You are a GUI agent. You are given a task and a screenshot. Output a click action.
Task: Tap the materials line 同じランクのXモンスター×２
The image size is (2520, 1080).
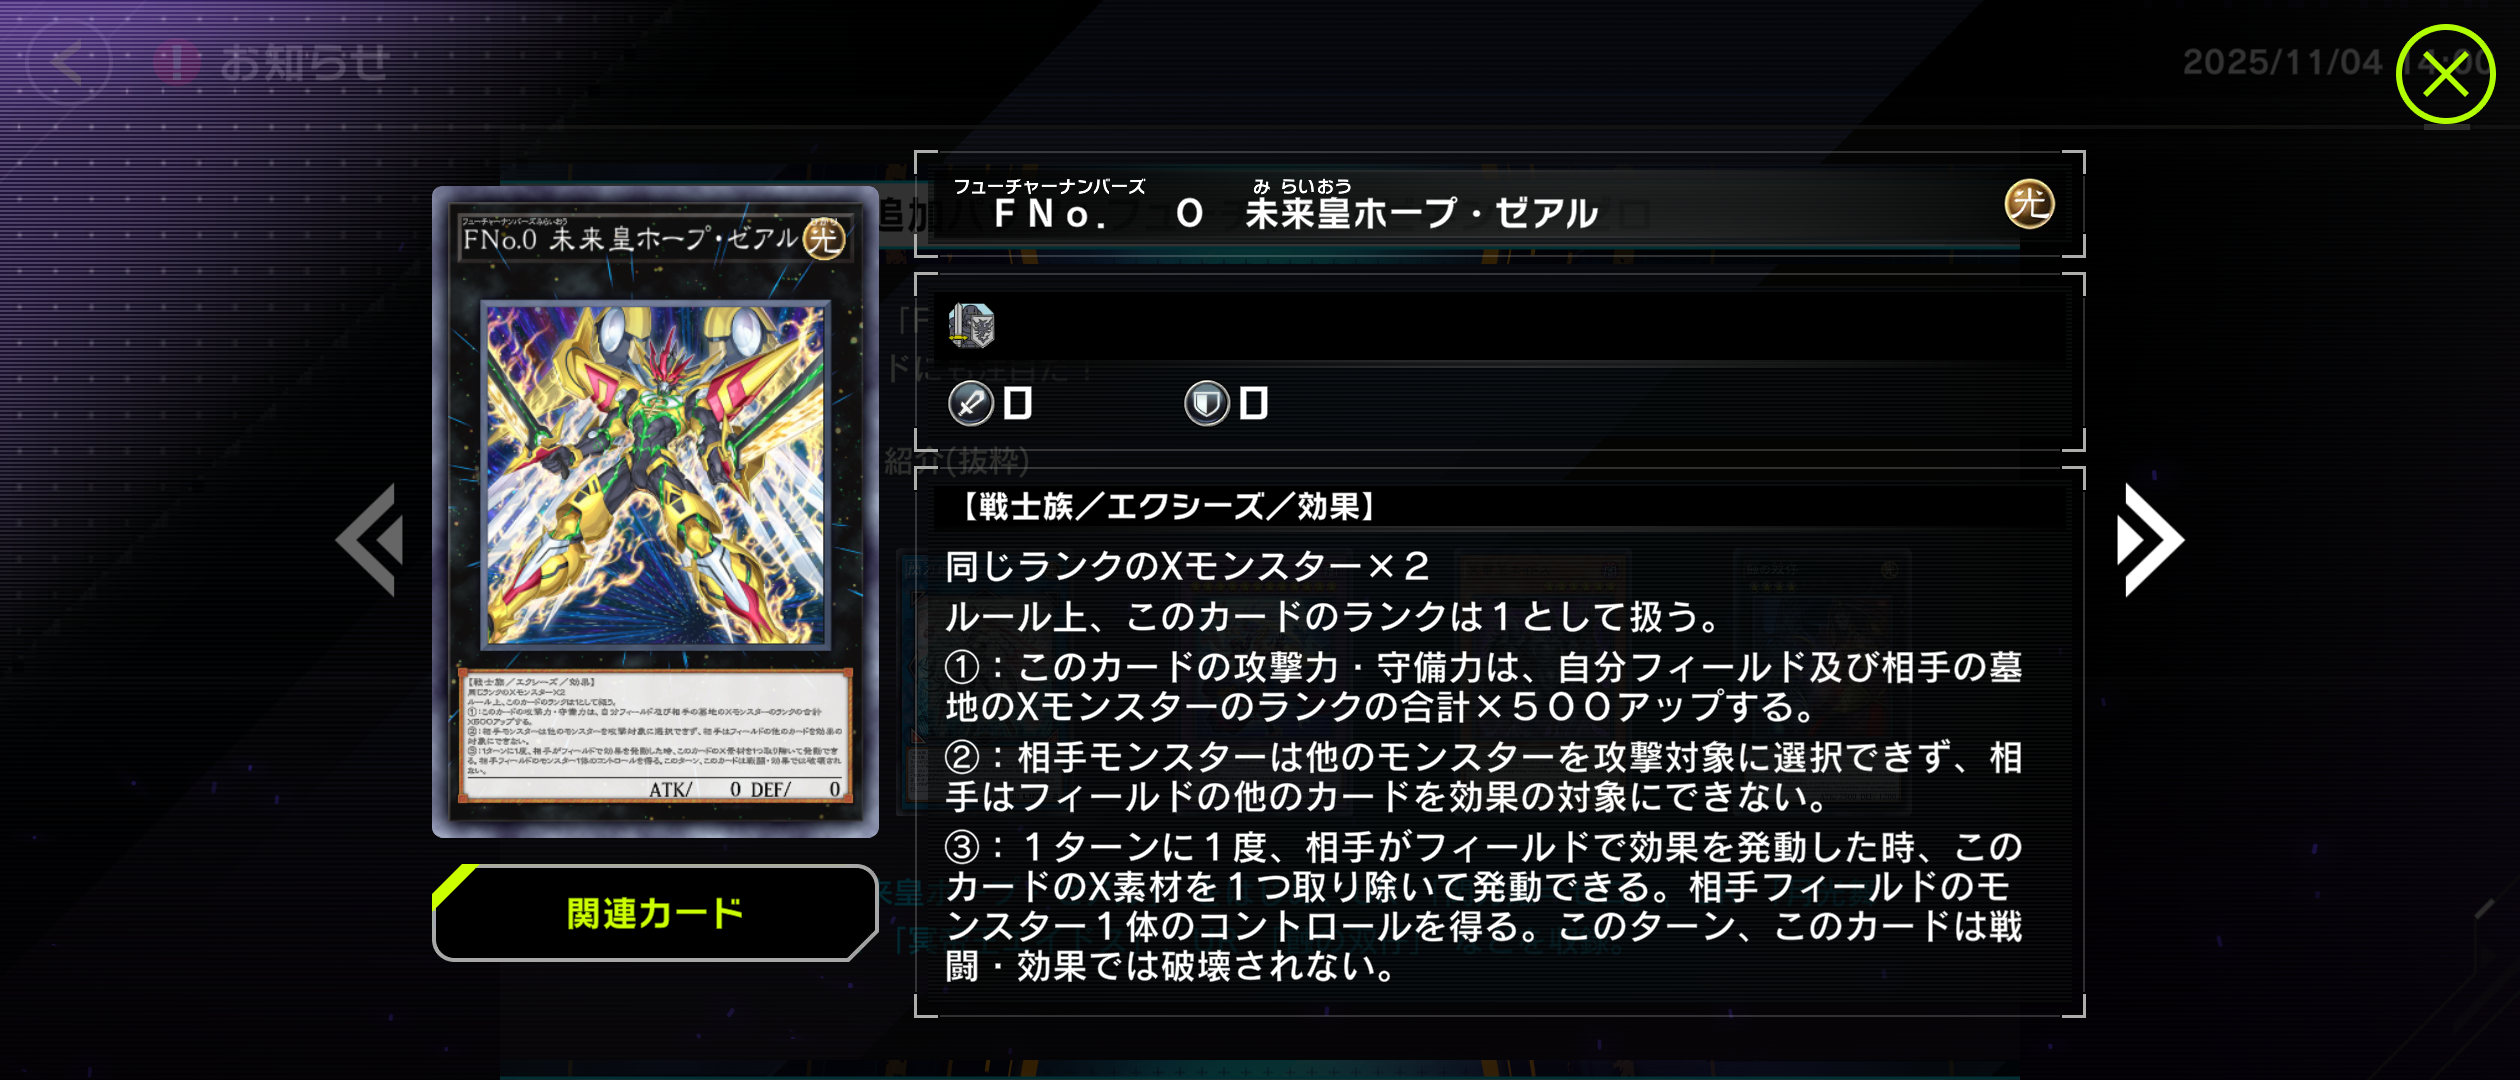click(x=1187, y=567)
